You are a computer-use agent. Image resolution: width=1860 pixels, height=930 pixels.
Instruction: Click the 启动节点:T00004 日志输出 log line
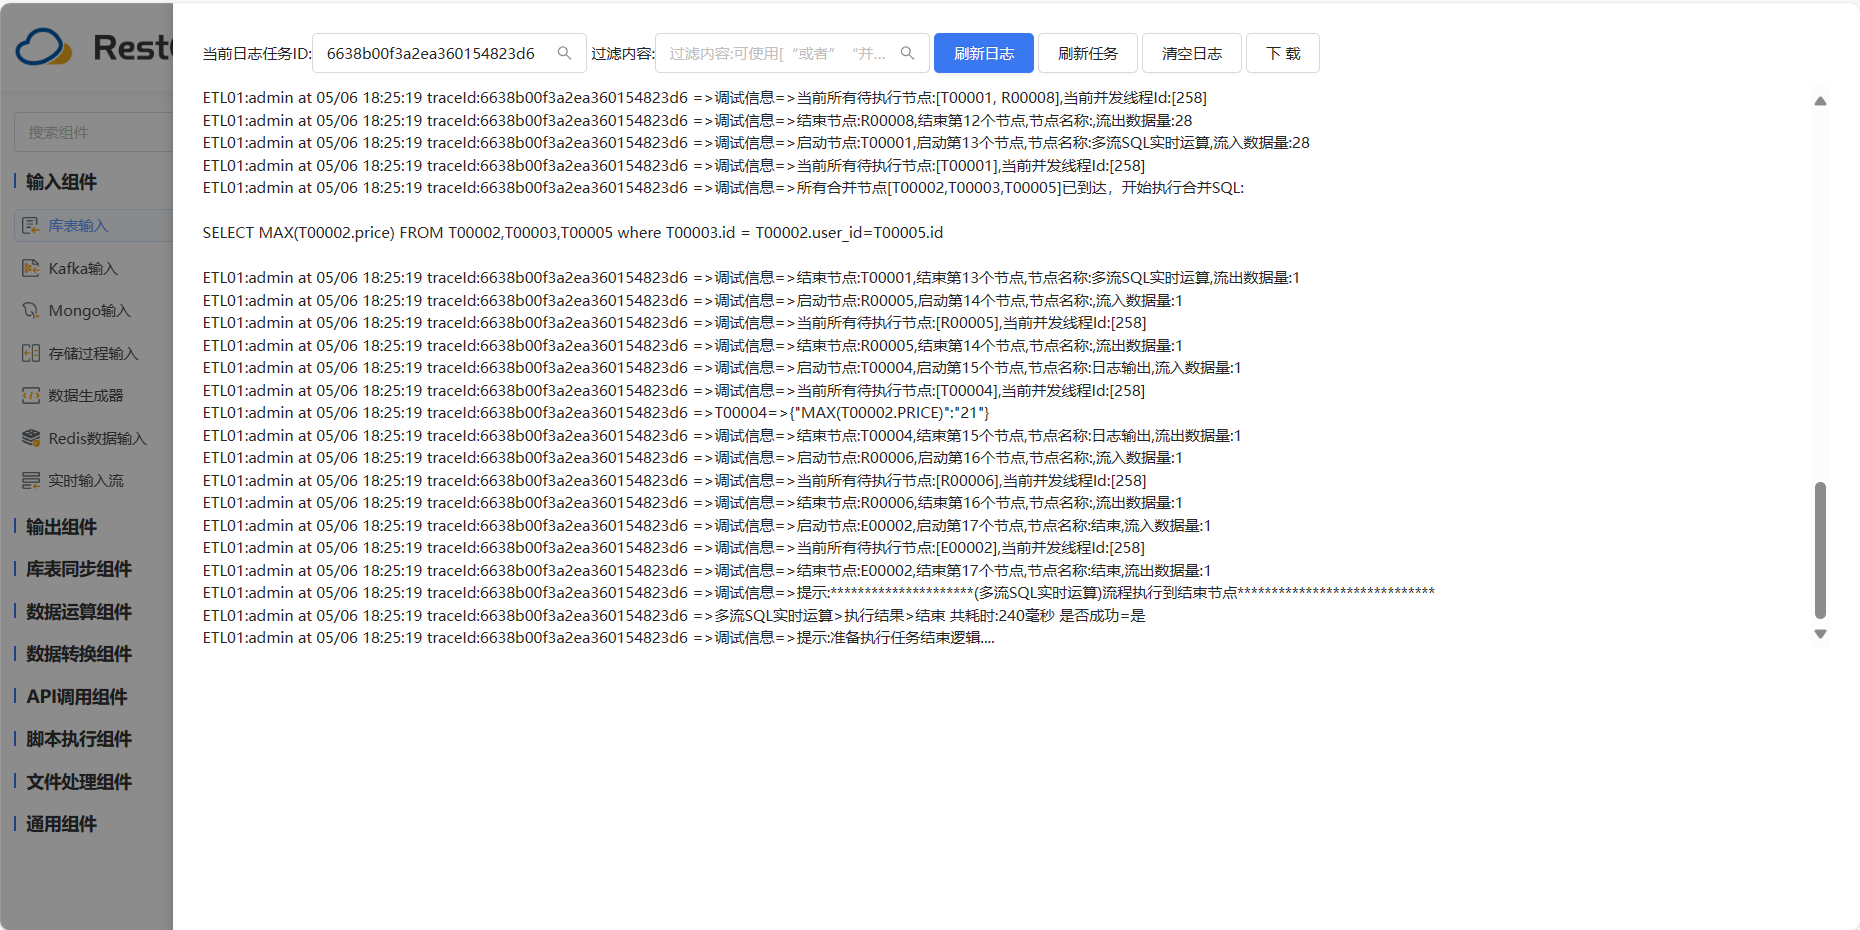coord(722,367)
